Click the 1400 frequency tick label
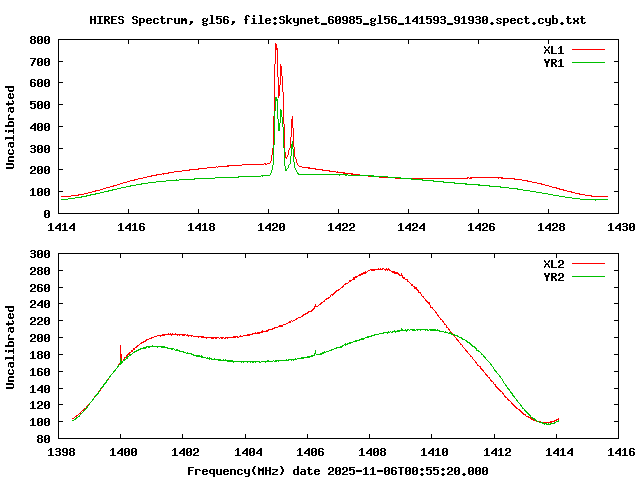 123,452
